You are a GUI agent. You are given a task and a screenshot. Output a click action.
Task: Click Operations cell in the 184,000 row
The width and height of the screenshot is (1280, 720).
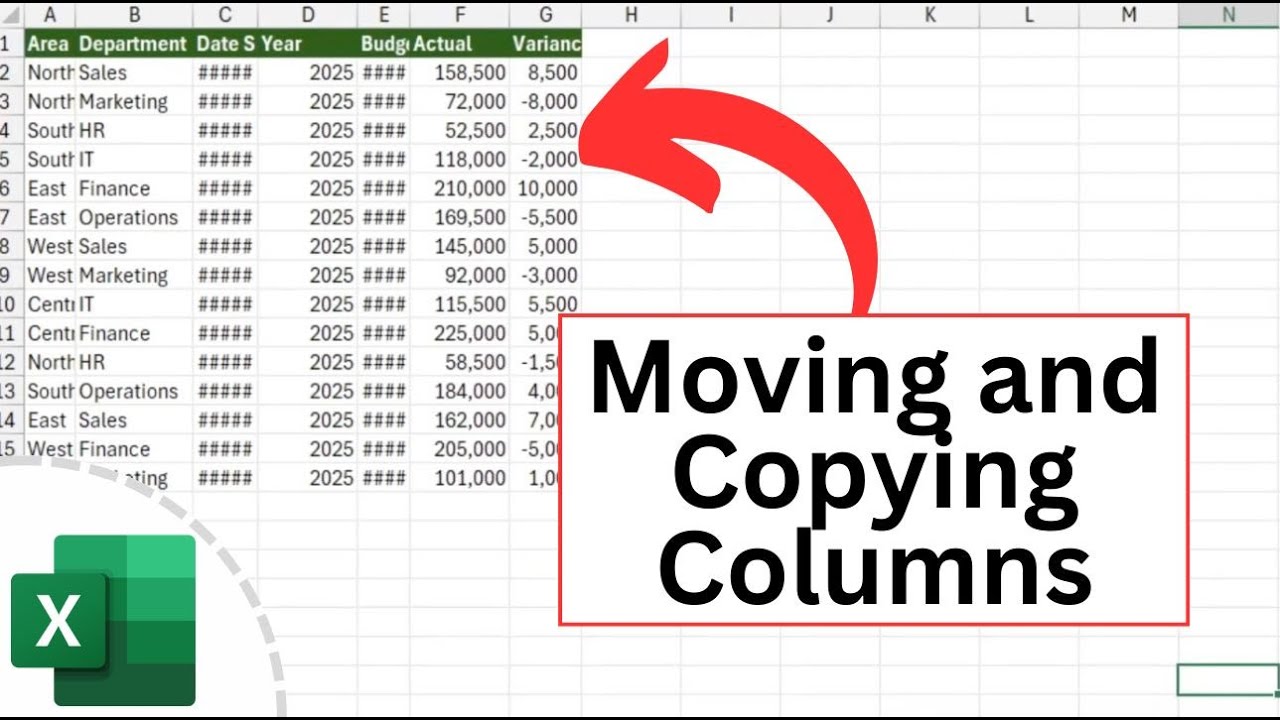(135, 391)
